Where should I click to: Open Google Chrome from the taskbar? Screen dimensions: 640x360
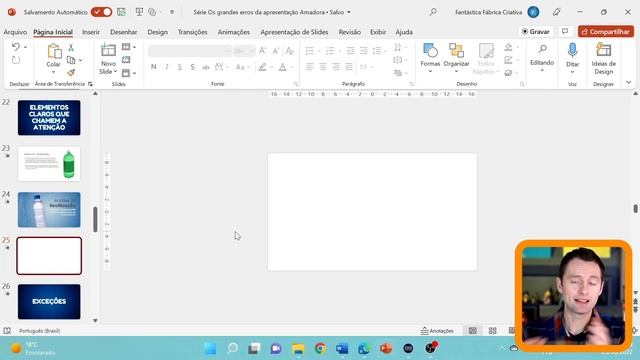click(x=320, y=348)
